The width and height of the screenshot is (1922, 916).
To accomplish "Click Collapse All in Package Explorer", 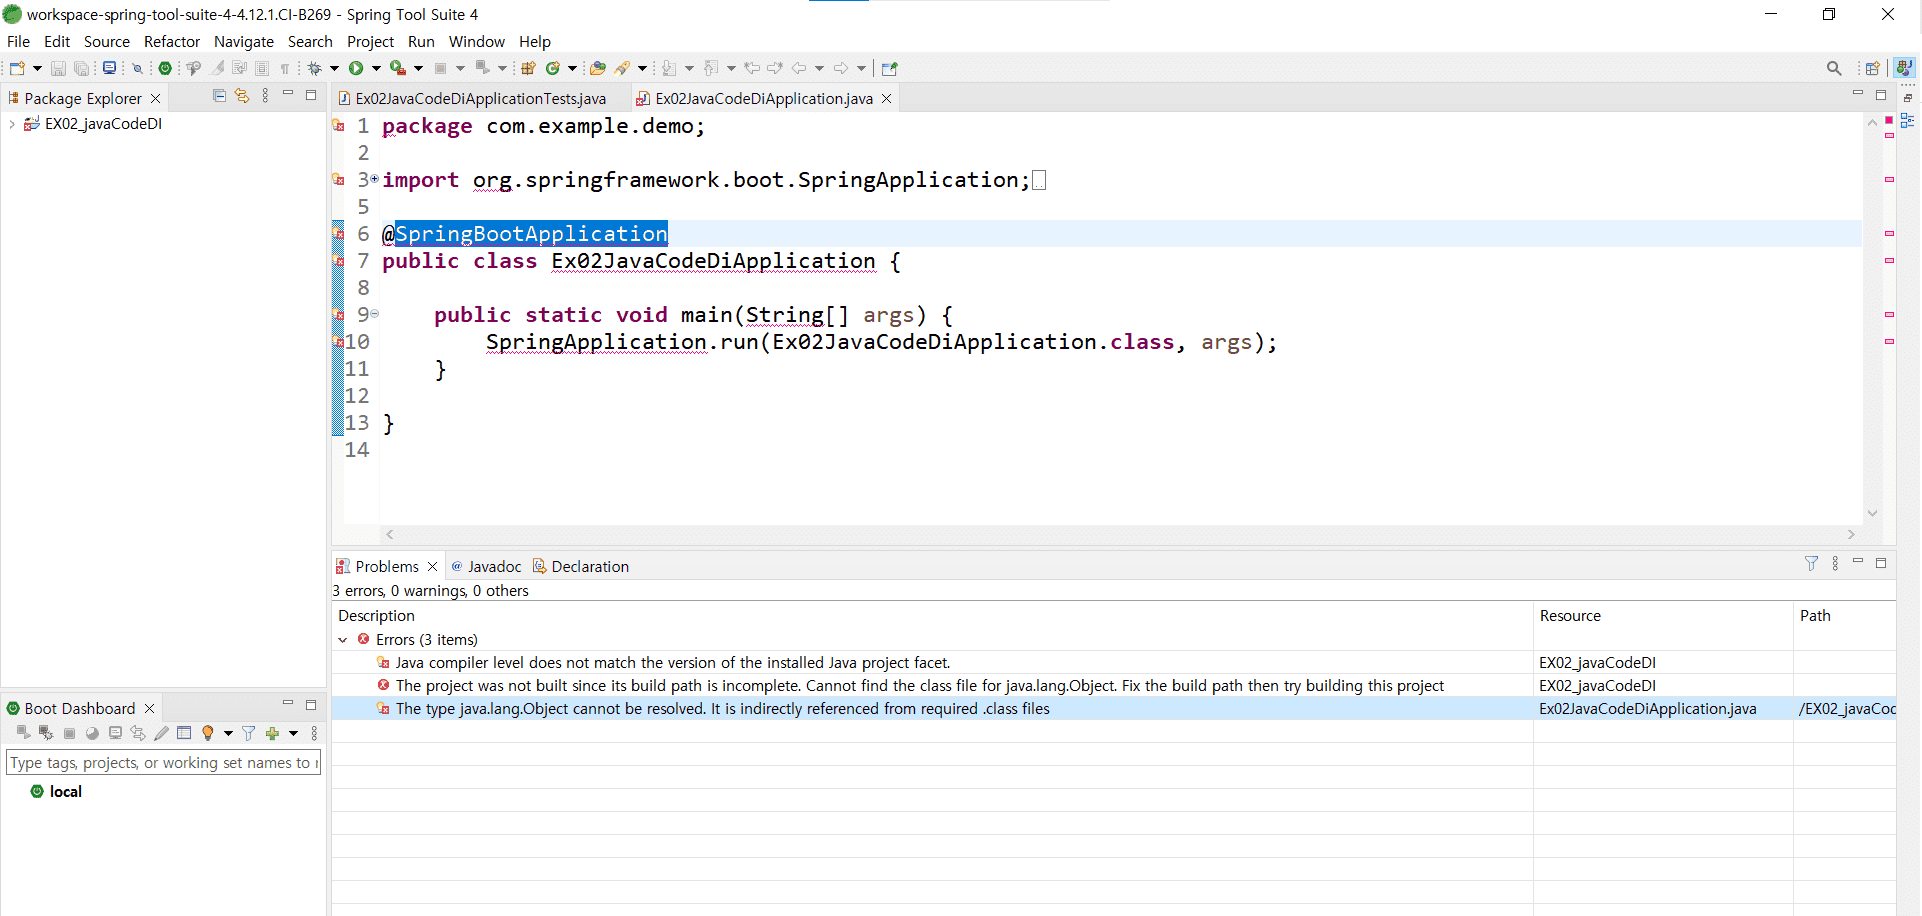I will point(219,95).
